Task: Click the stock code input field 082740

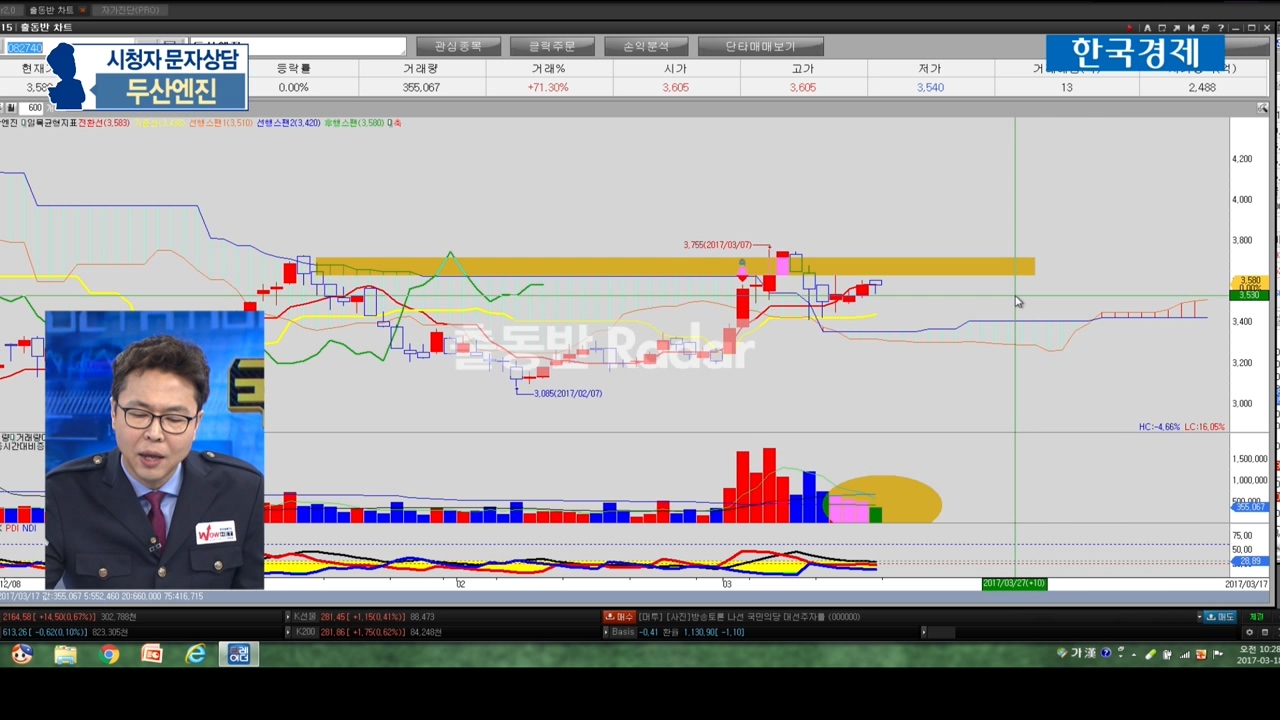Action: coord(25,48)
